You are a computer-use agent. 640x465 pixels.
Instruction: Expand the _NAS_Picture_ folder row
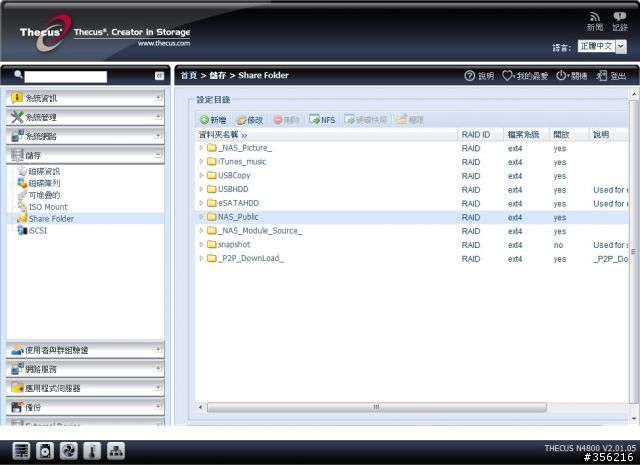coord(201,148)
